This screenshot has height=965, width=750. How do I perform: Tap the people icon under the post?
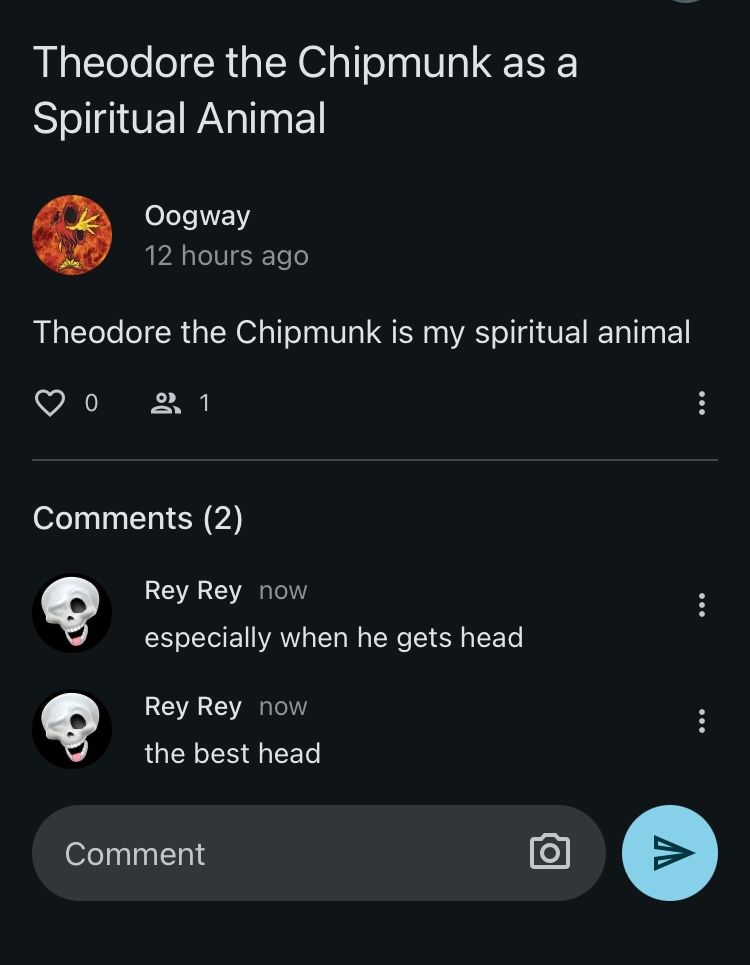[165, 403]
